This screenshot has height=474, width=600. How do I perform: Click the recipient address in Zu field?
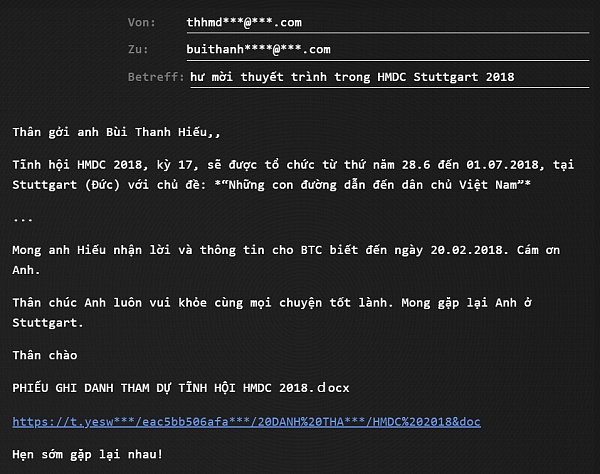258,49
